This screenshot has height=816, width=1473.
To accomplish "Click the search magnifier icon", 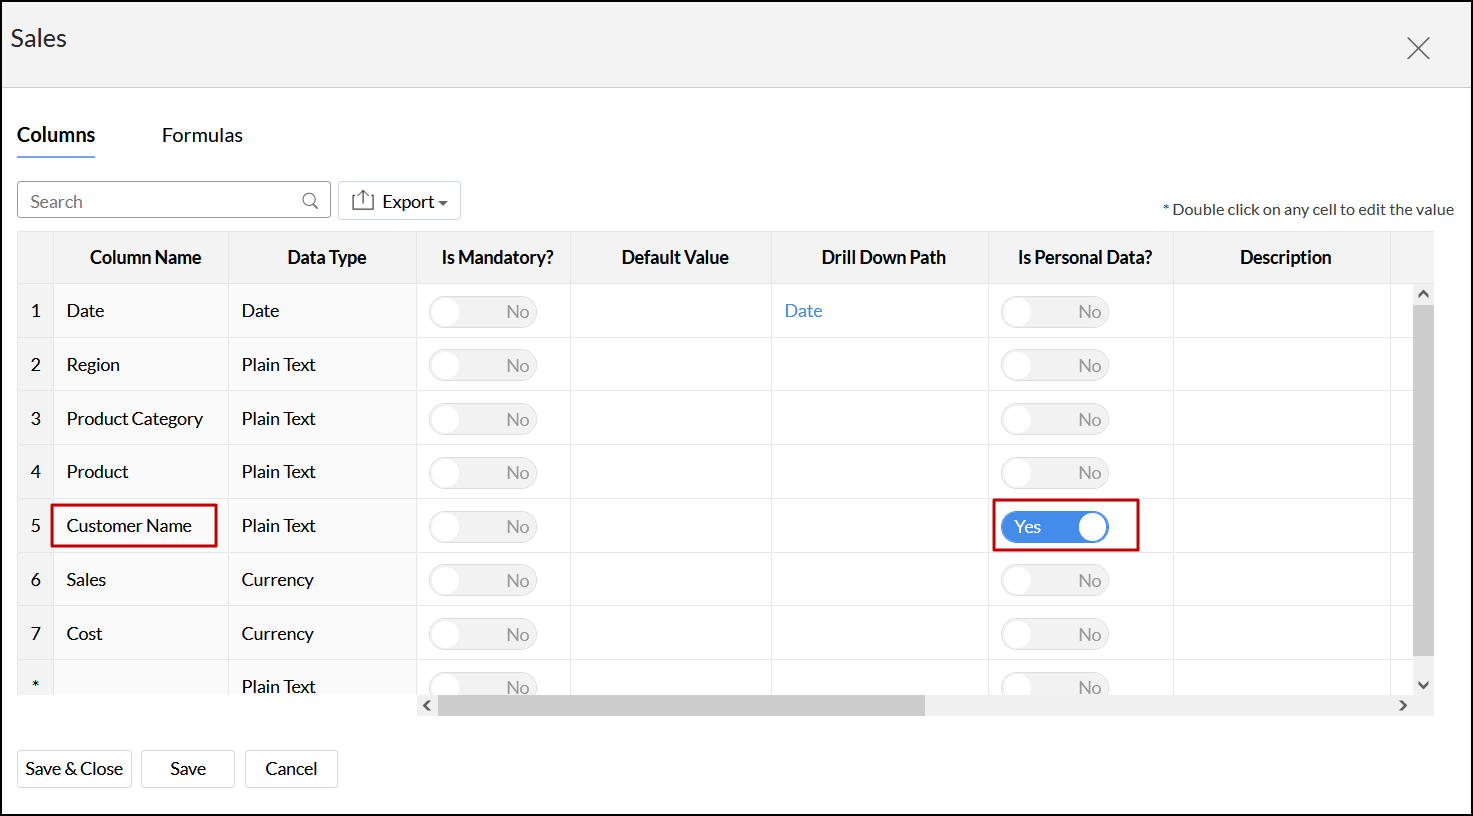I will pyautogui.click(x=310, y=201).
